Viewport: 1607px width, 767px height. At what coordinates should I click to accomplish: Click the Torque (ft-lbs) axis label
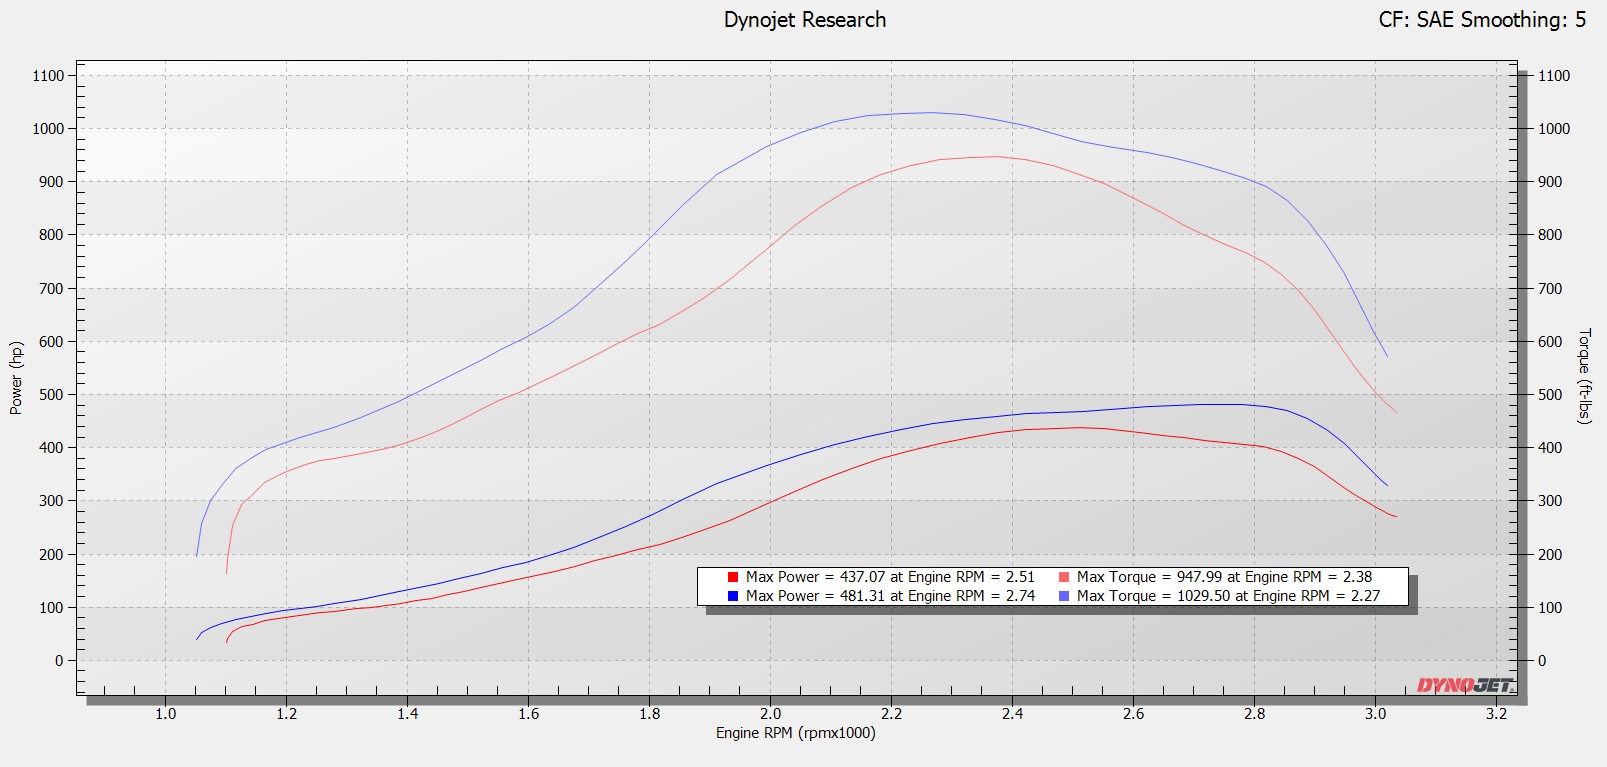[1584, 376]
